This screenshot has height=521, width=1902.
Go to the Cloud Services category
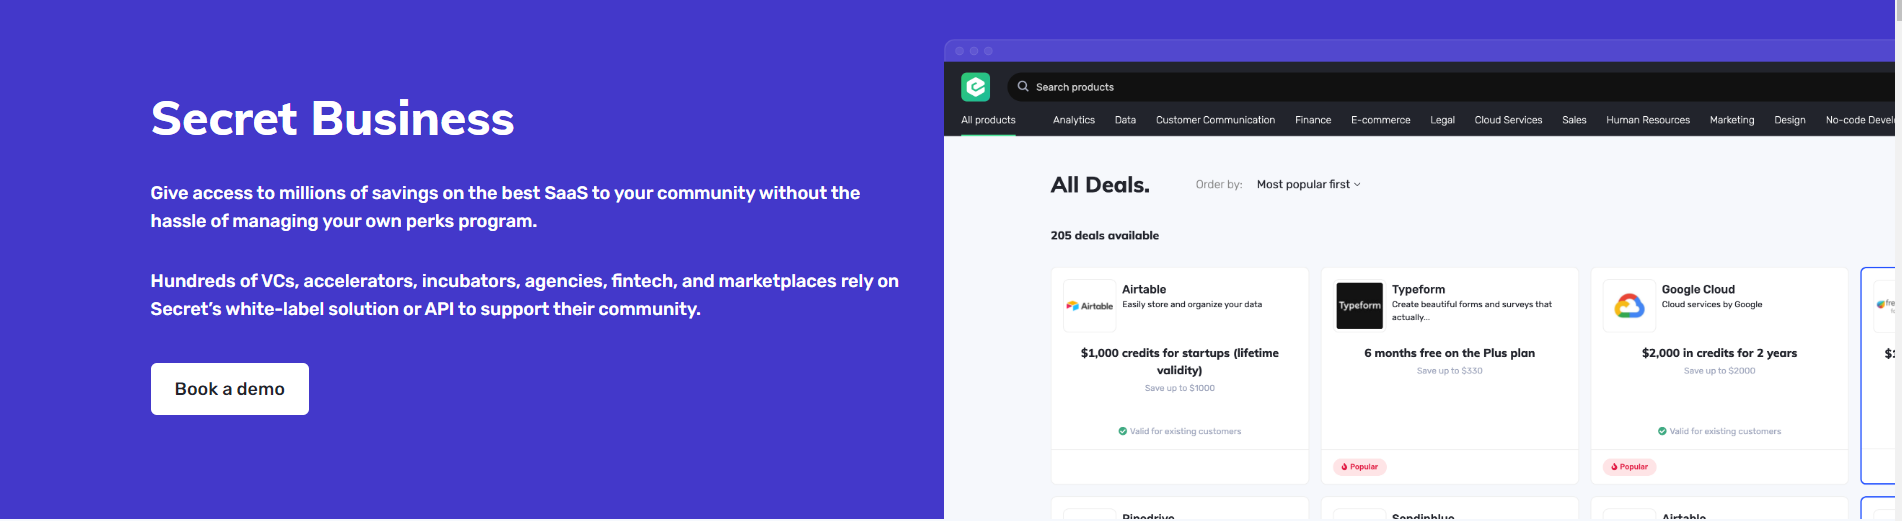point(1508,120)
